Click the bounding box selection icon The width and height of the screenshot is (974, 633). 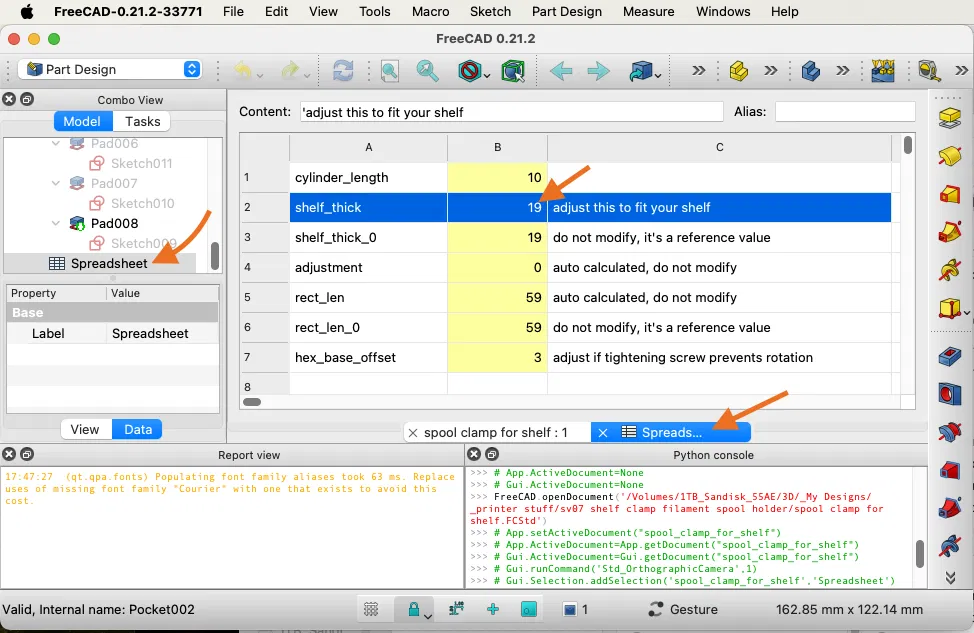click(x=513, y=71)
